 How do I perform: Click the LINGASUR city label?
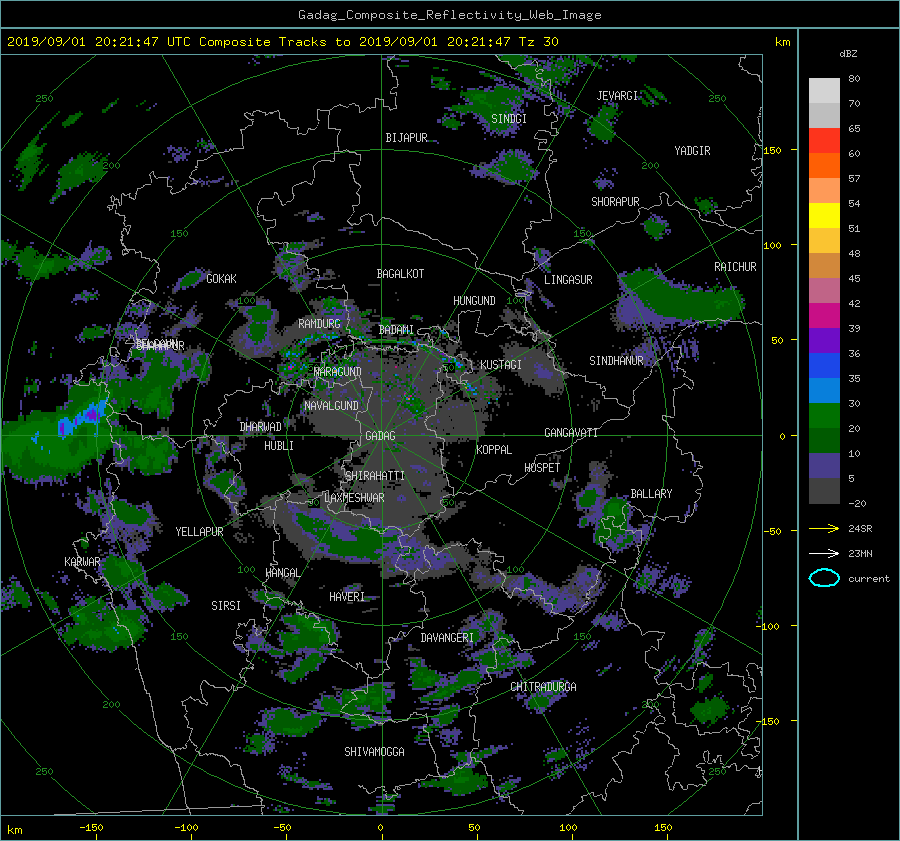pos(568,280)
